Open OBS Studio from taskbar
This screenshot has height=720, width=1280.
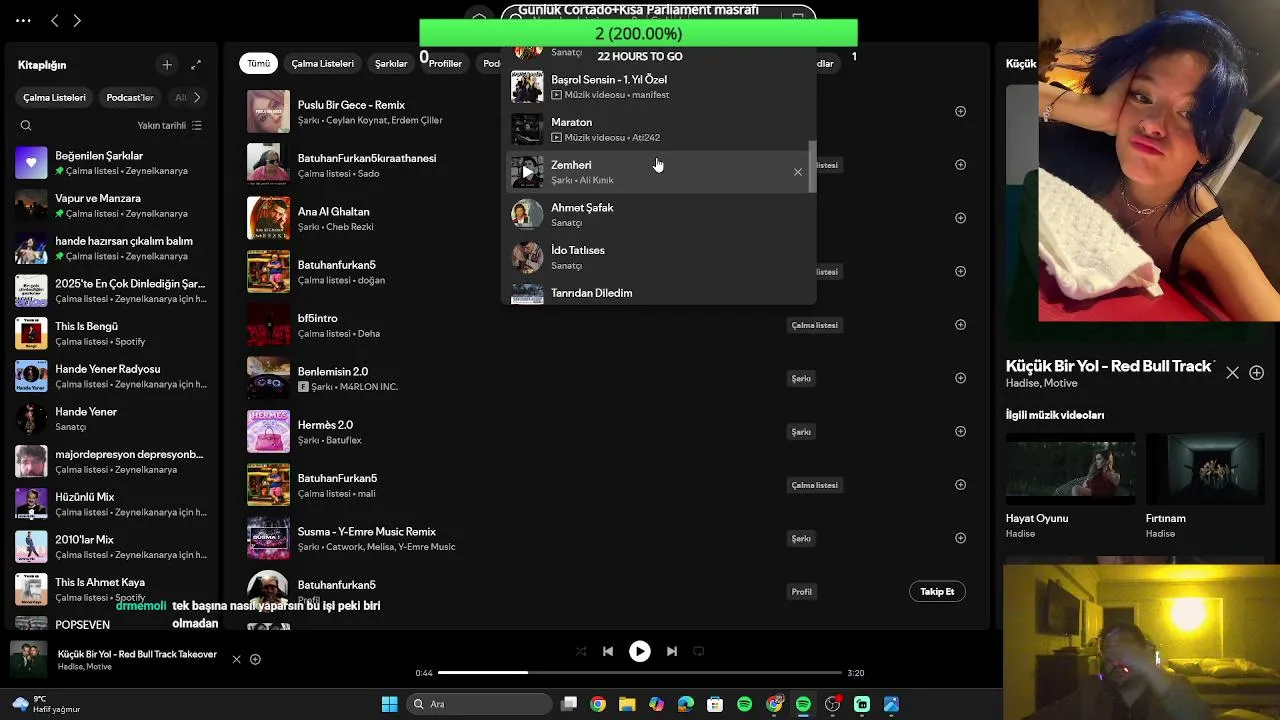(x=833, y=704)
